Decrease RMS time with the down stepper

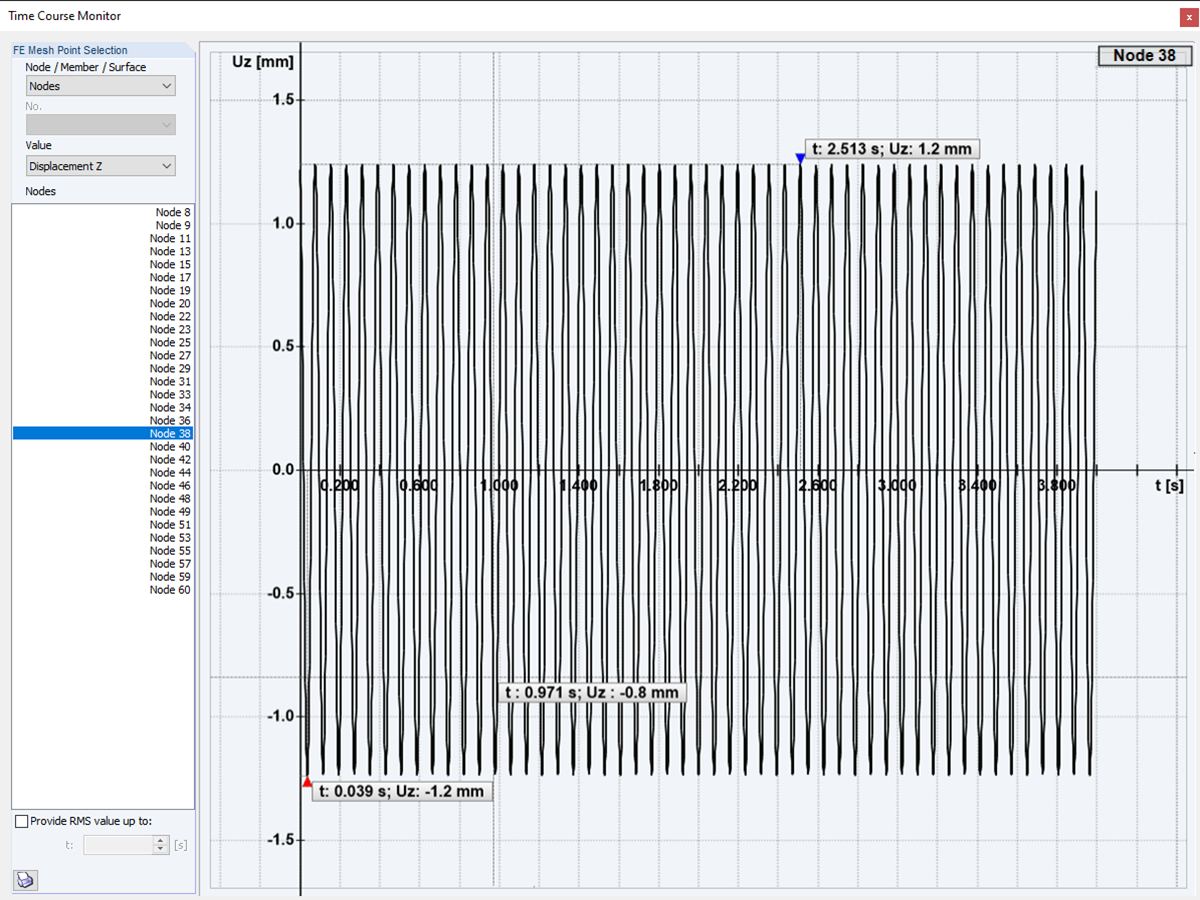[x=162, y=849]
